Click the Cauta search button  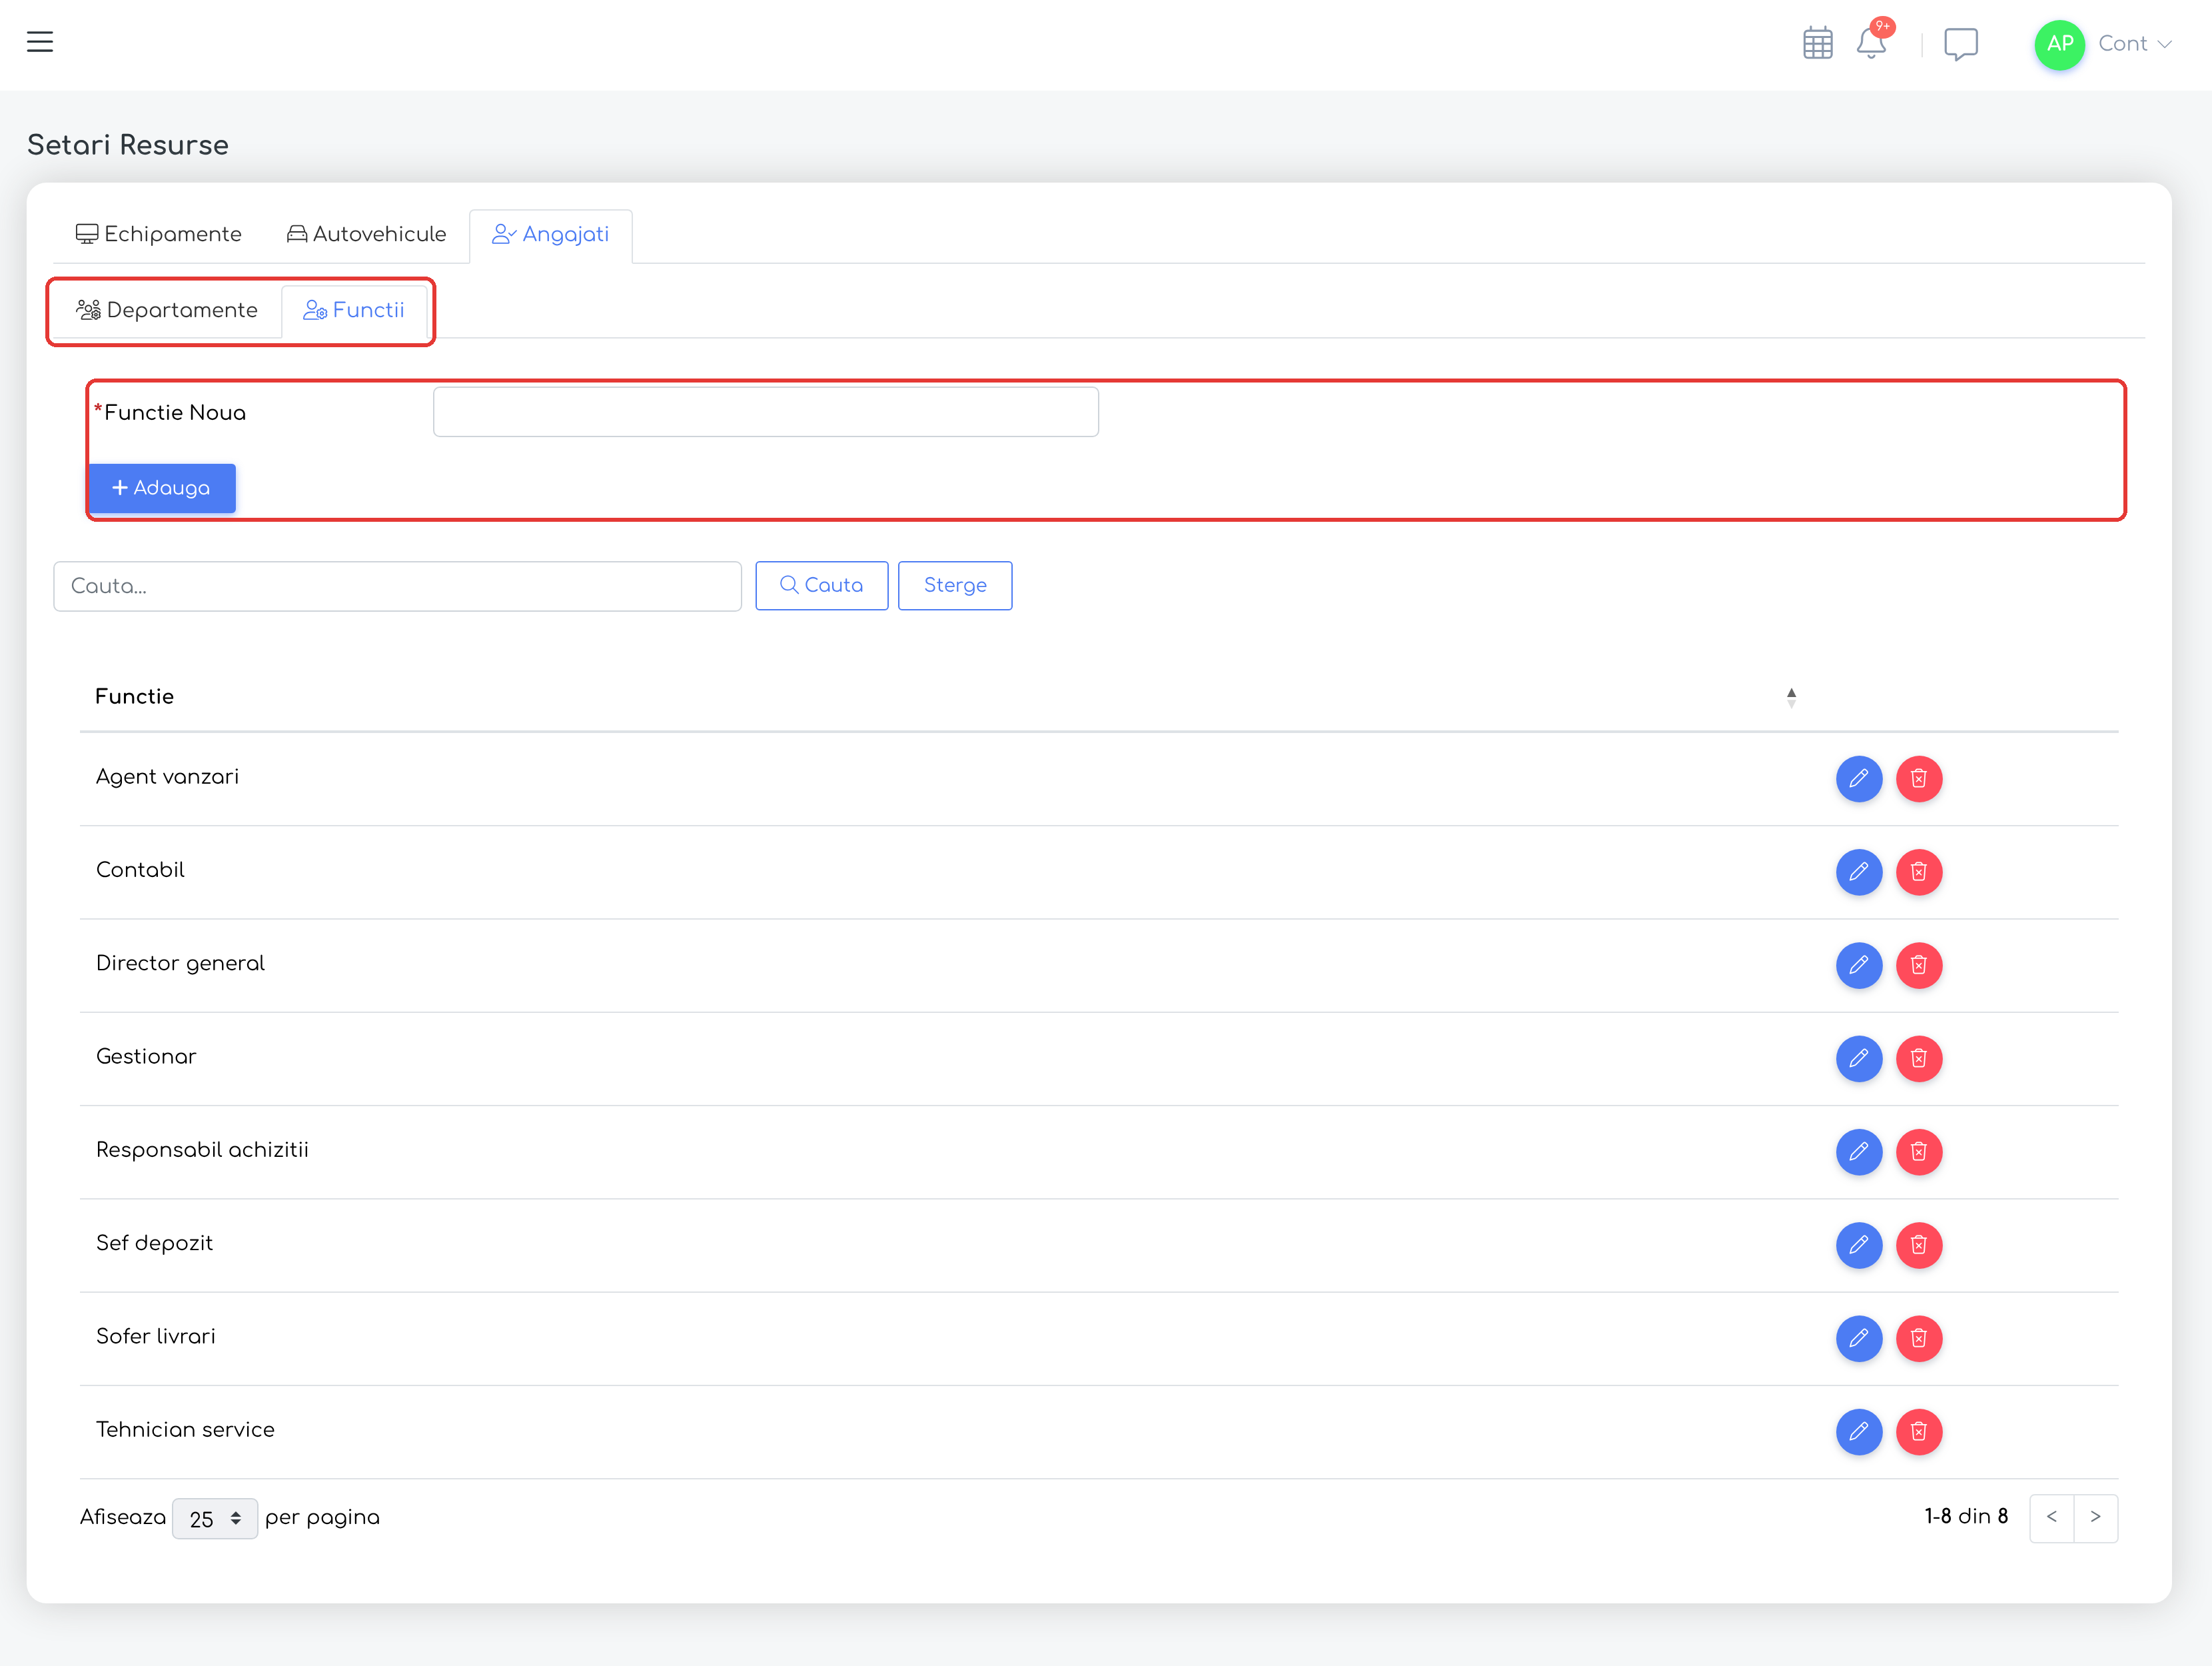821,585
